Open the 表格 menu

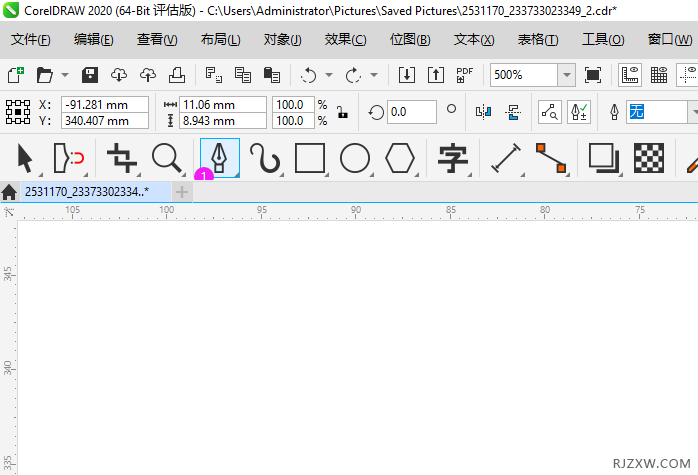[x=538, y=40]
